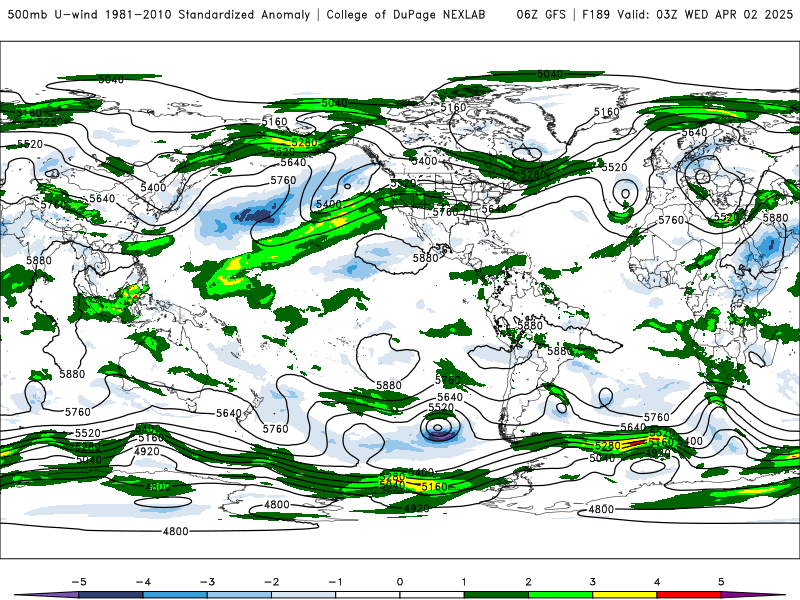
Task: Click the "06Z GFS" model run label
Action: pyautogui.click(x=541, y=14)
